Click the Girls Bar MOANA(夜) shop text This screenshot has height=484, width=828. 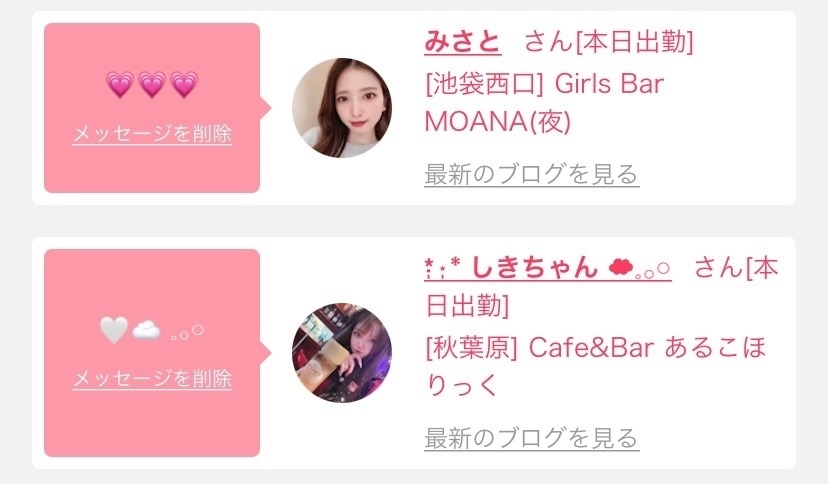[544, 103]
